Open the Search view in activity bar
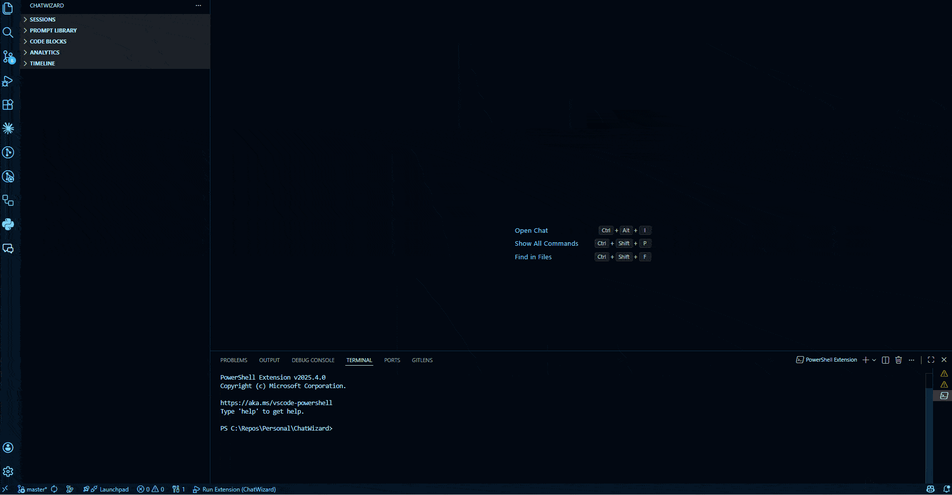This screenshot has width=952, height=495. click(8, 32)
